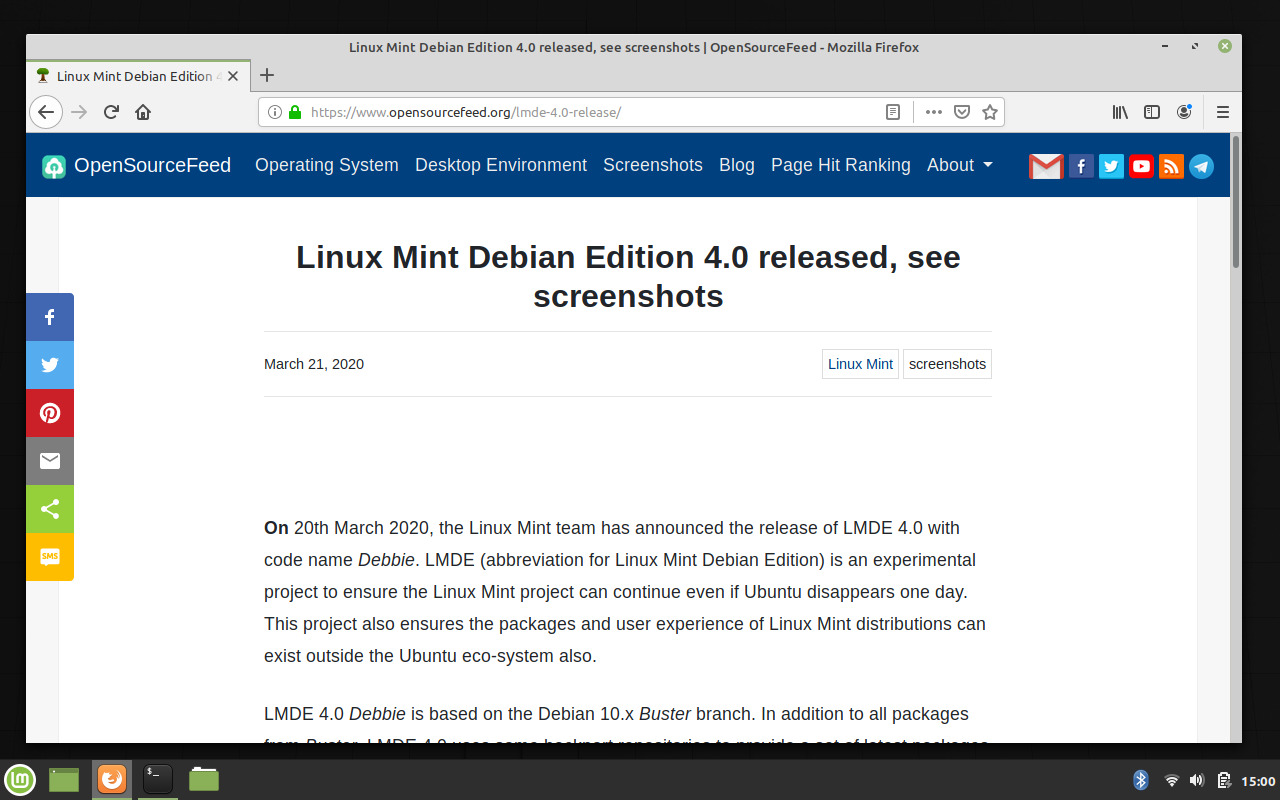Open the YouTube channel icon
This screenshot has height=800, width=1280.
pyautogui.click(x=1141, y=166)
